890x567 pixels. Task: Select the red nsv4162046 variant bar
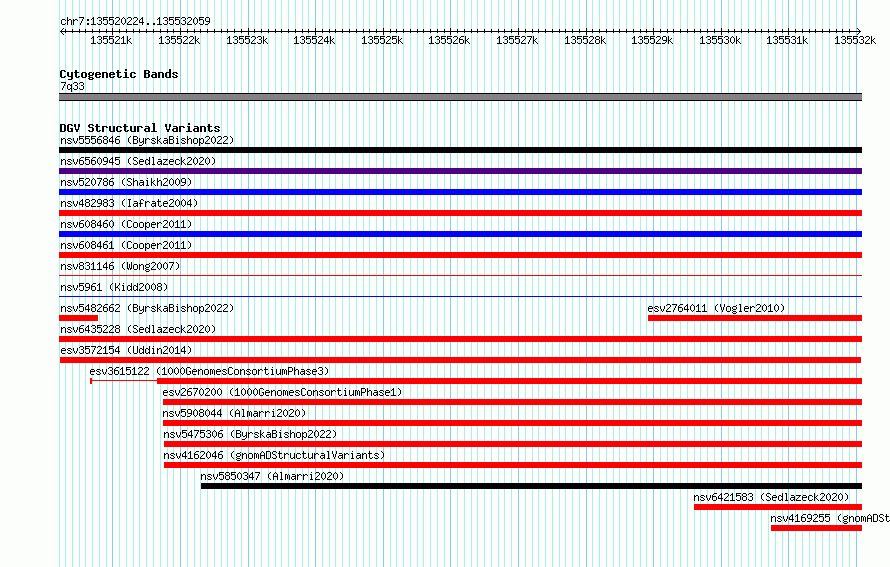(513, 465)
